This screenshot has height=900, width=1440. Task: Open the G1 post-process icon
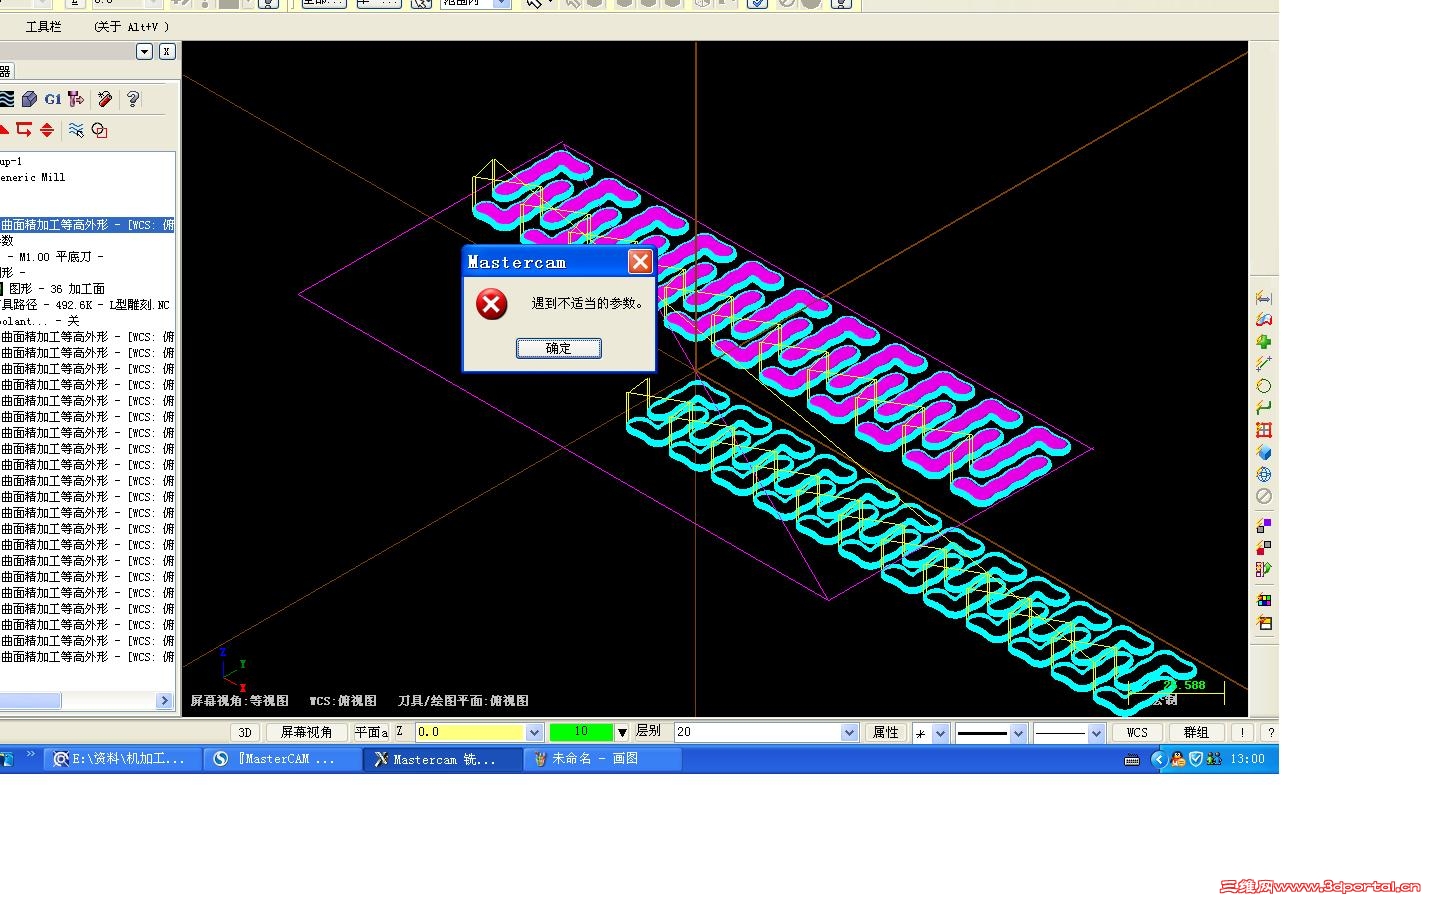(x=53, y=99)
